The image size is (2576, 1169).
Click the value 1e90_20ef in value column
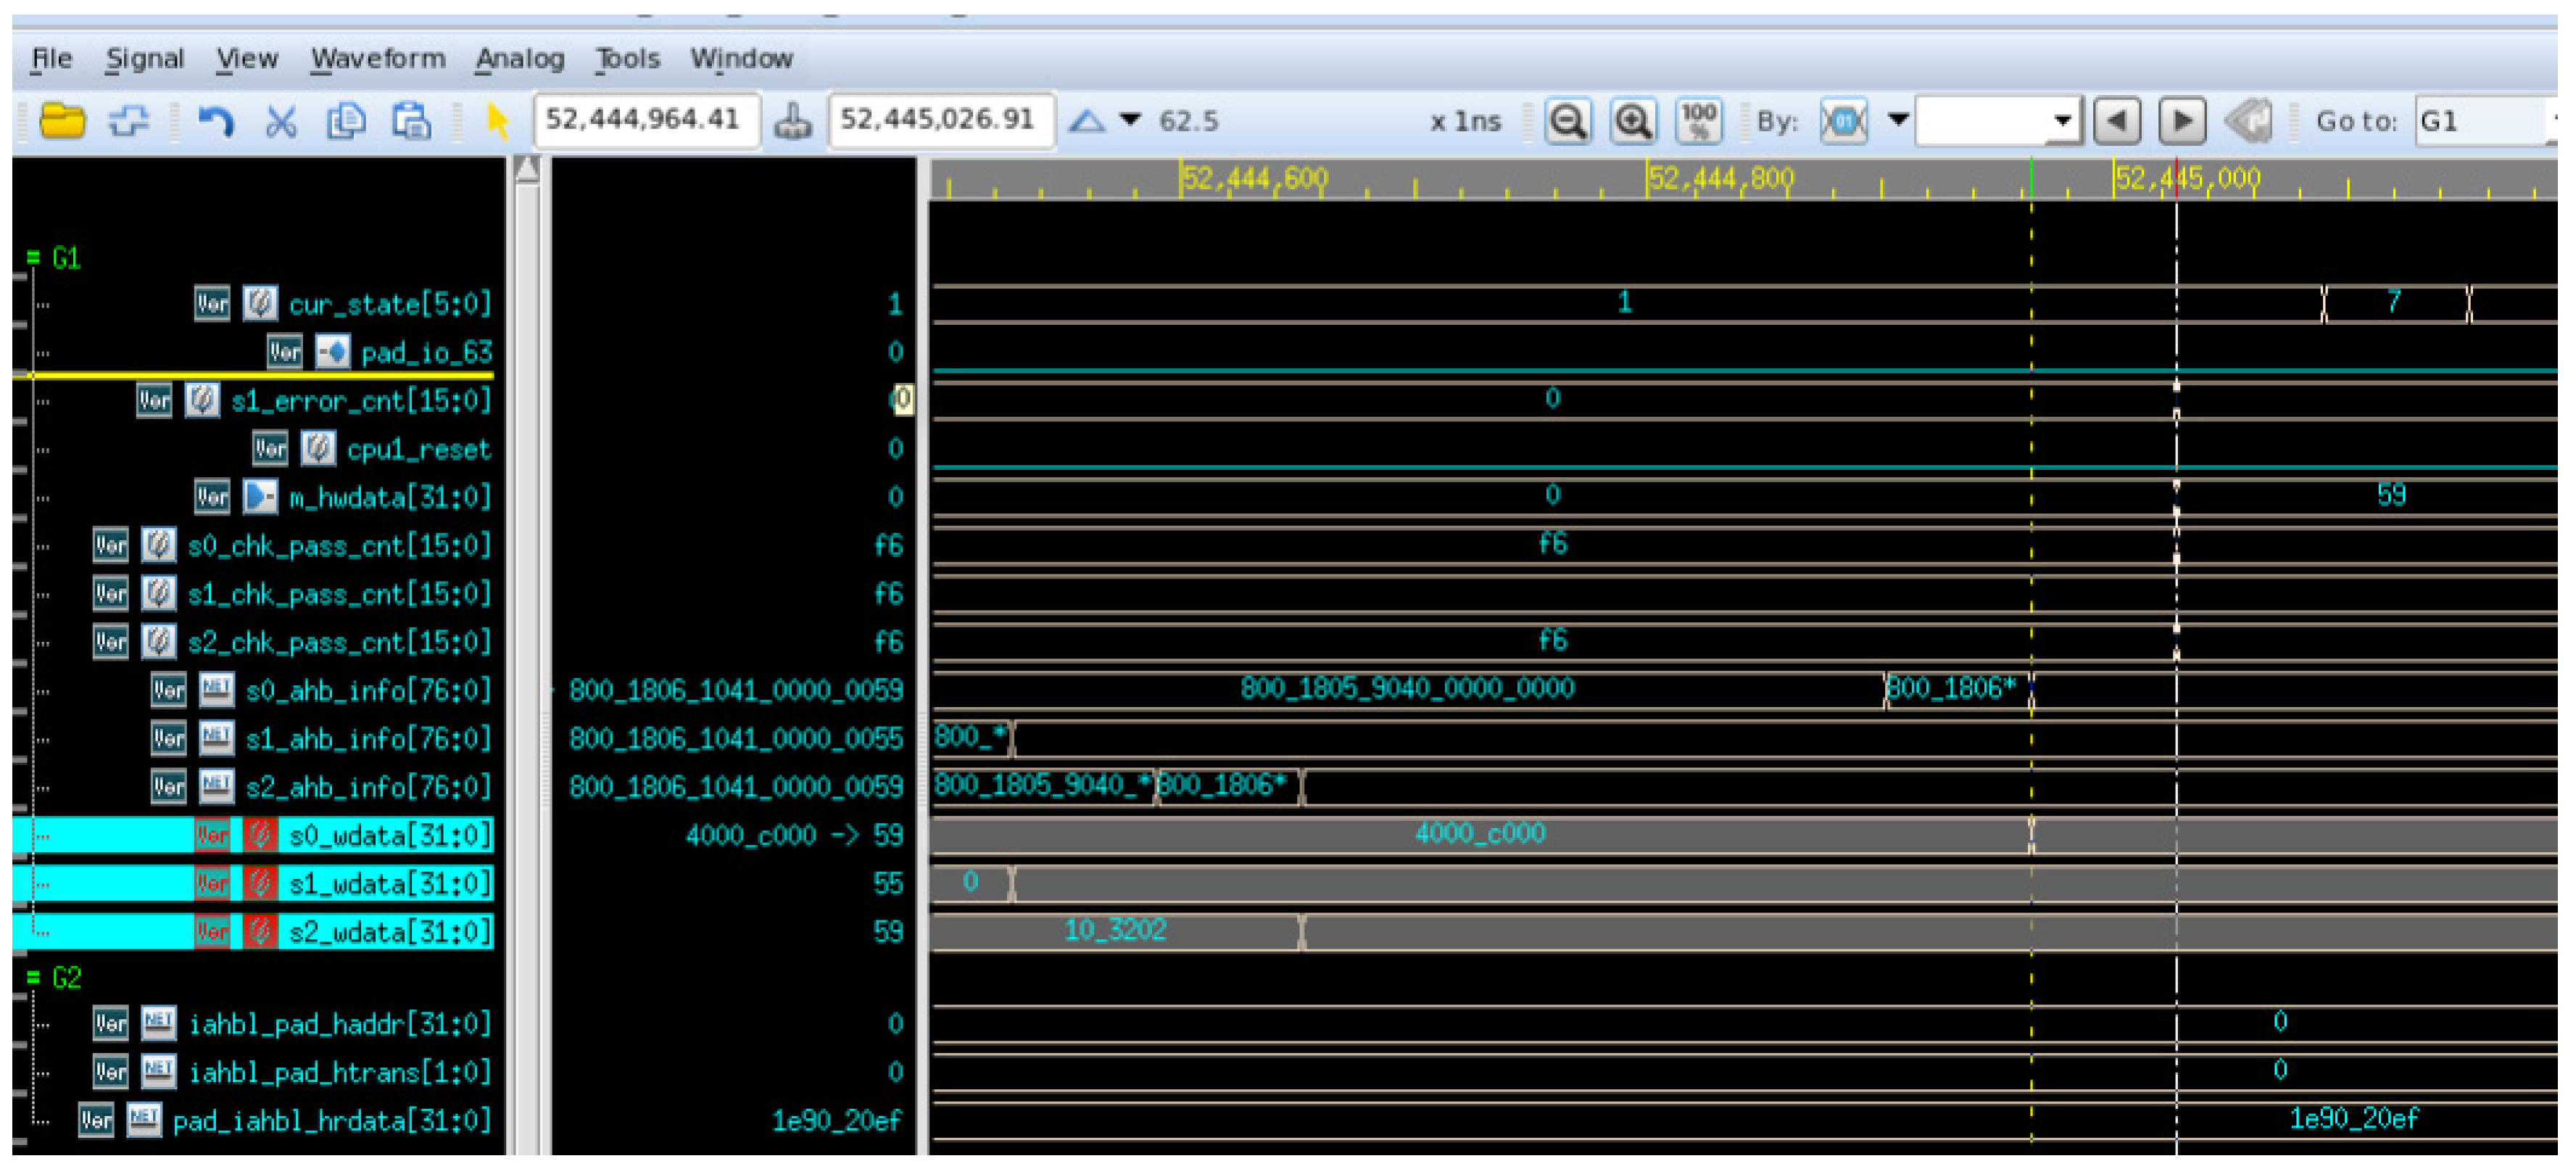click(836, 1121)
